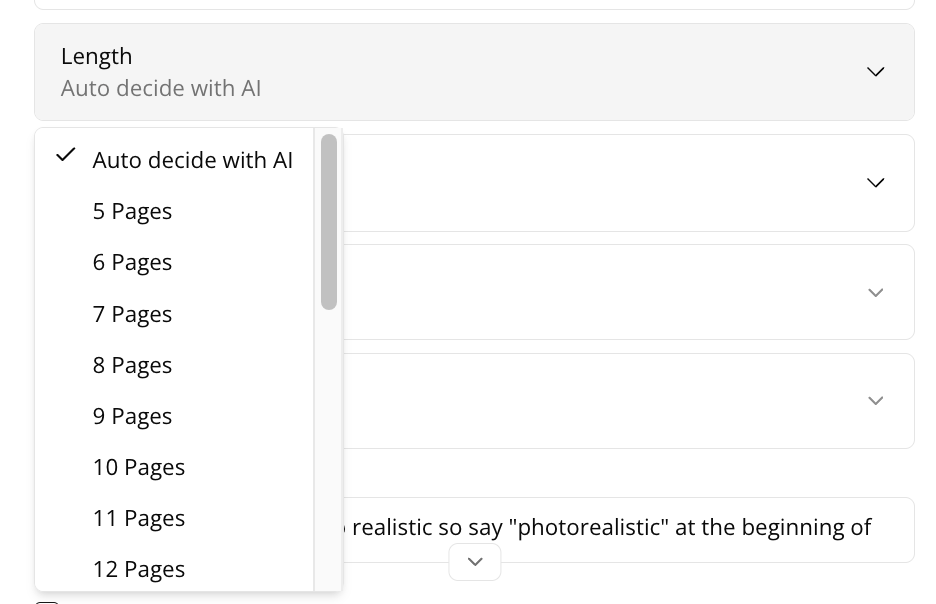Expand the dropdown directly below Length
Image resolution: width=936 pixels, height=604 pixels.
(875, 183)
